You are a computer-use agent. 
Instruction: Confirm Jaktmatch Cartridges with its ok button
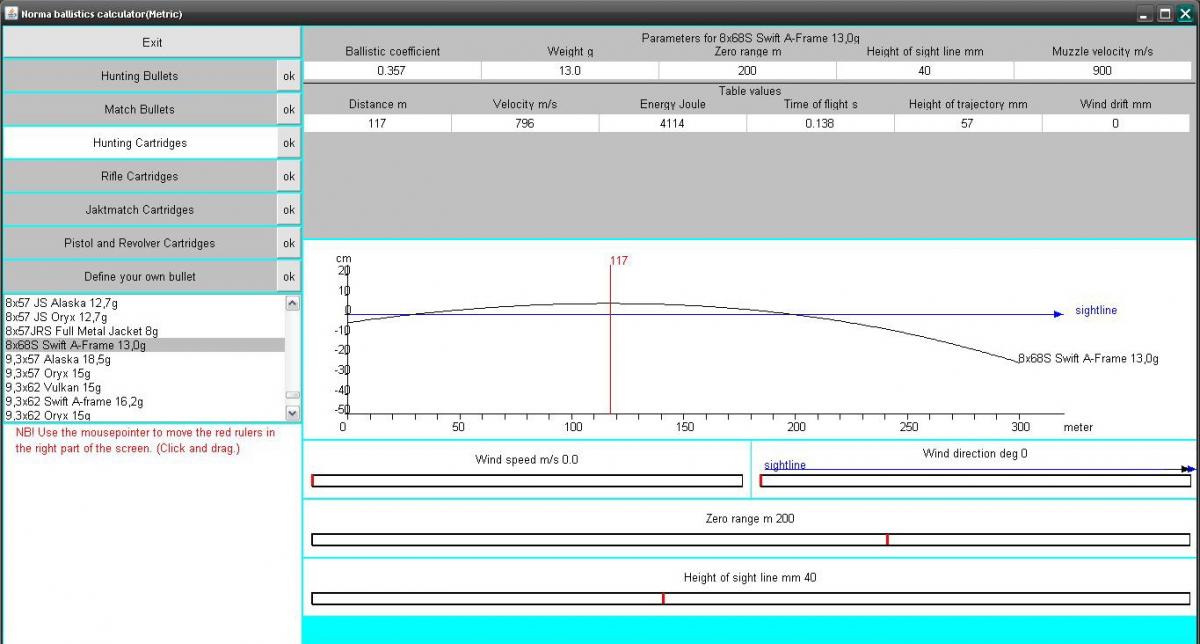tap(288, 210)
